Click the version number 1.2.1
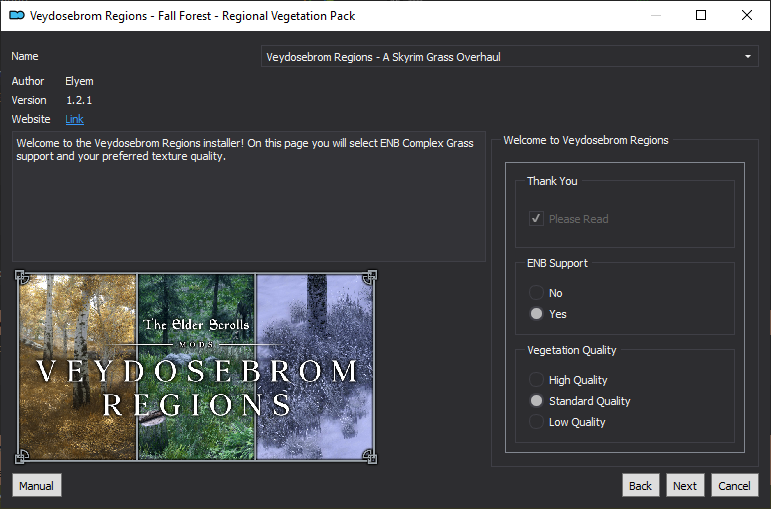 [x=79, y=100]
